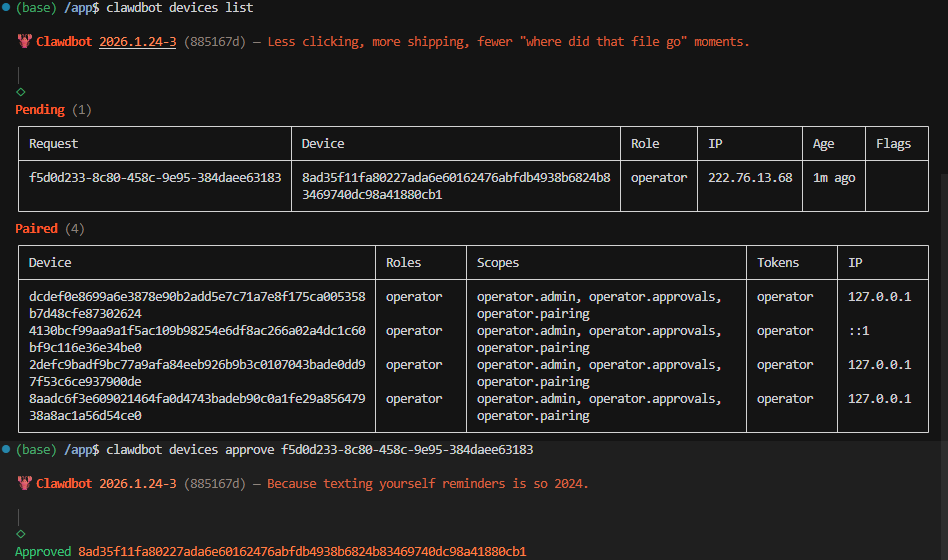Click the Pending section heading
Screen dimensions: 948x560
40,109
